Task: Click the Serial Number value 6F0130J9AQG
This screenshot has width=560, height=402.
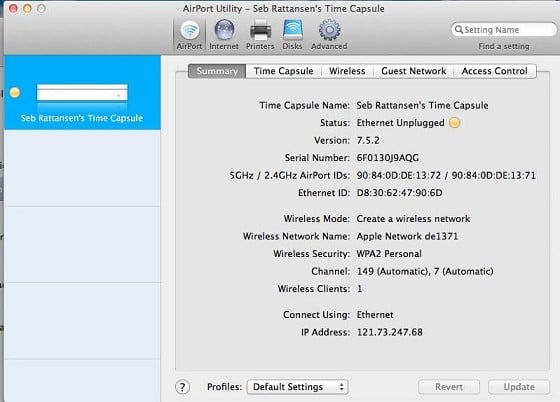Action: (x=388, y=158)
